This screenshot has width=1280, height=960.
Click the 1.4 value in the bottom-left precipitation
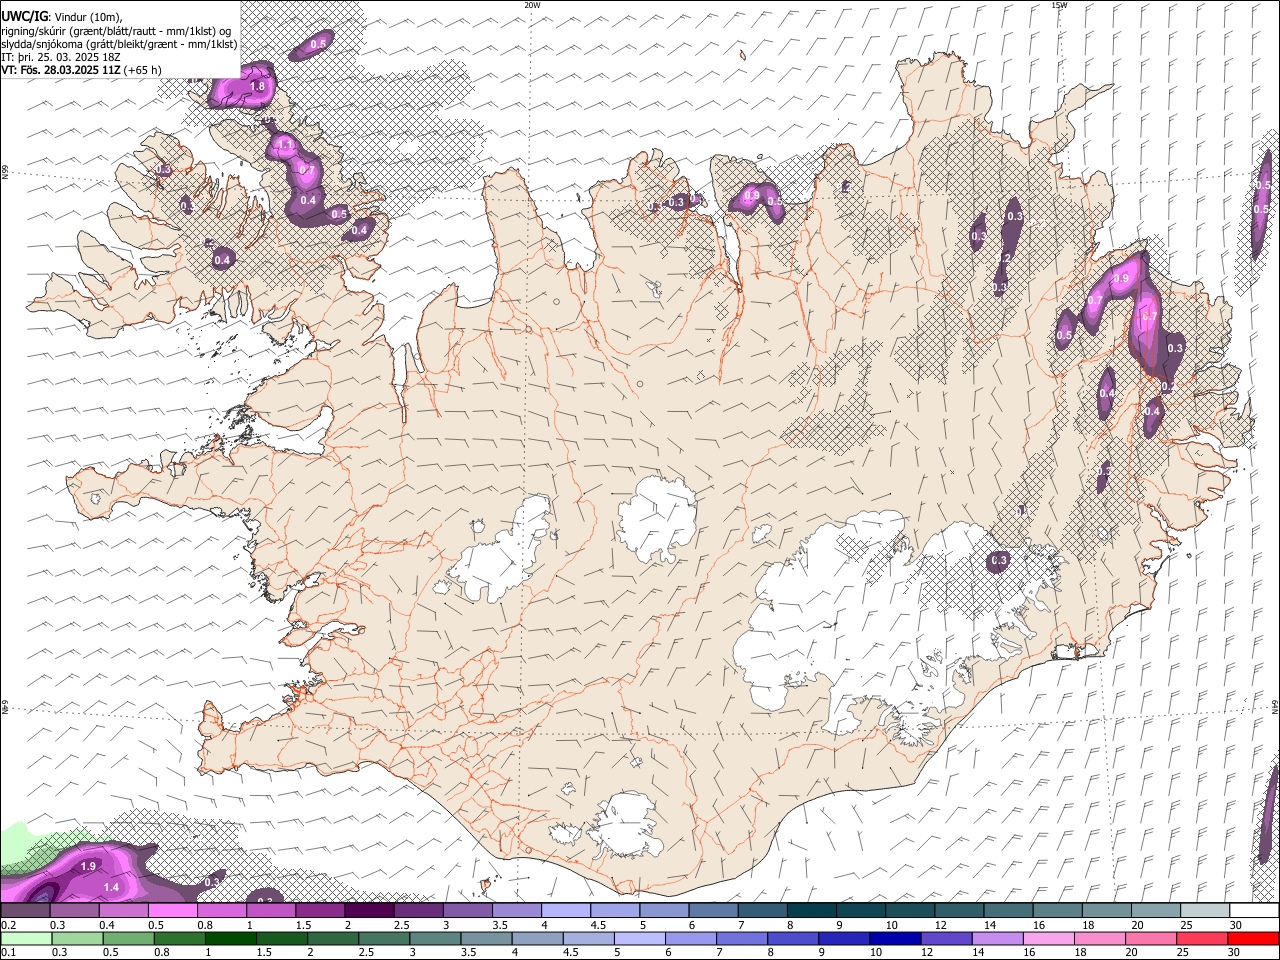point(111,888)
